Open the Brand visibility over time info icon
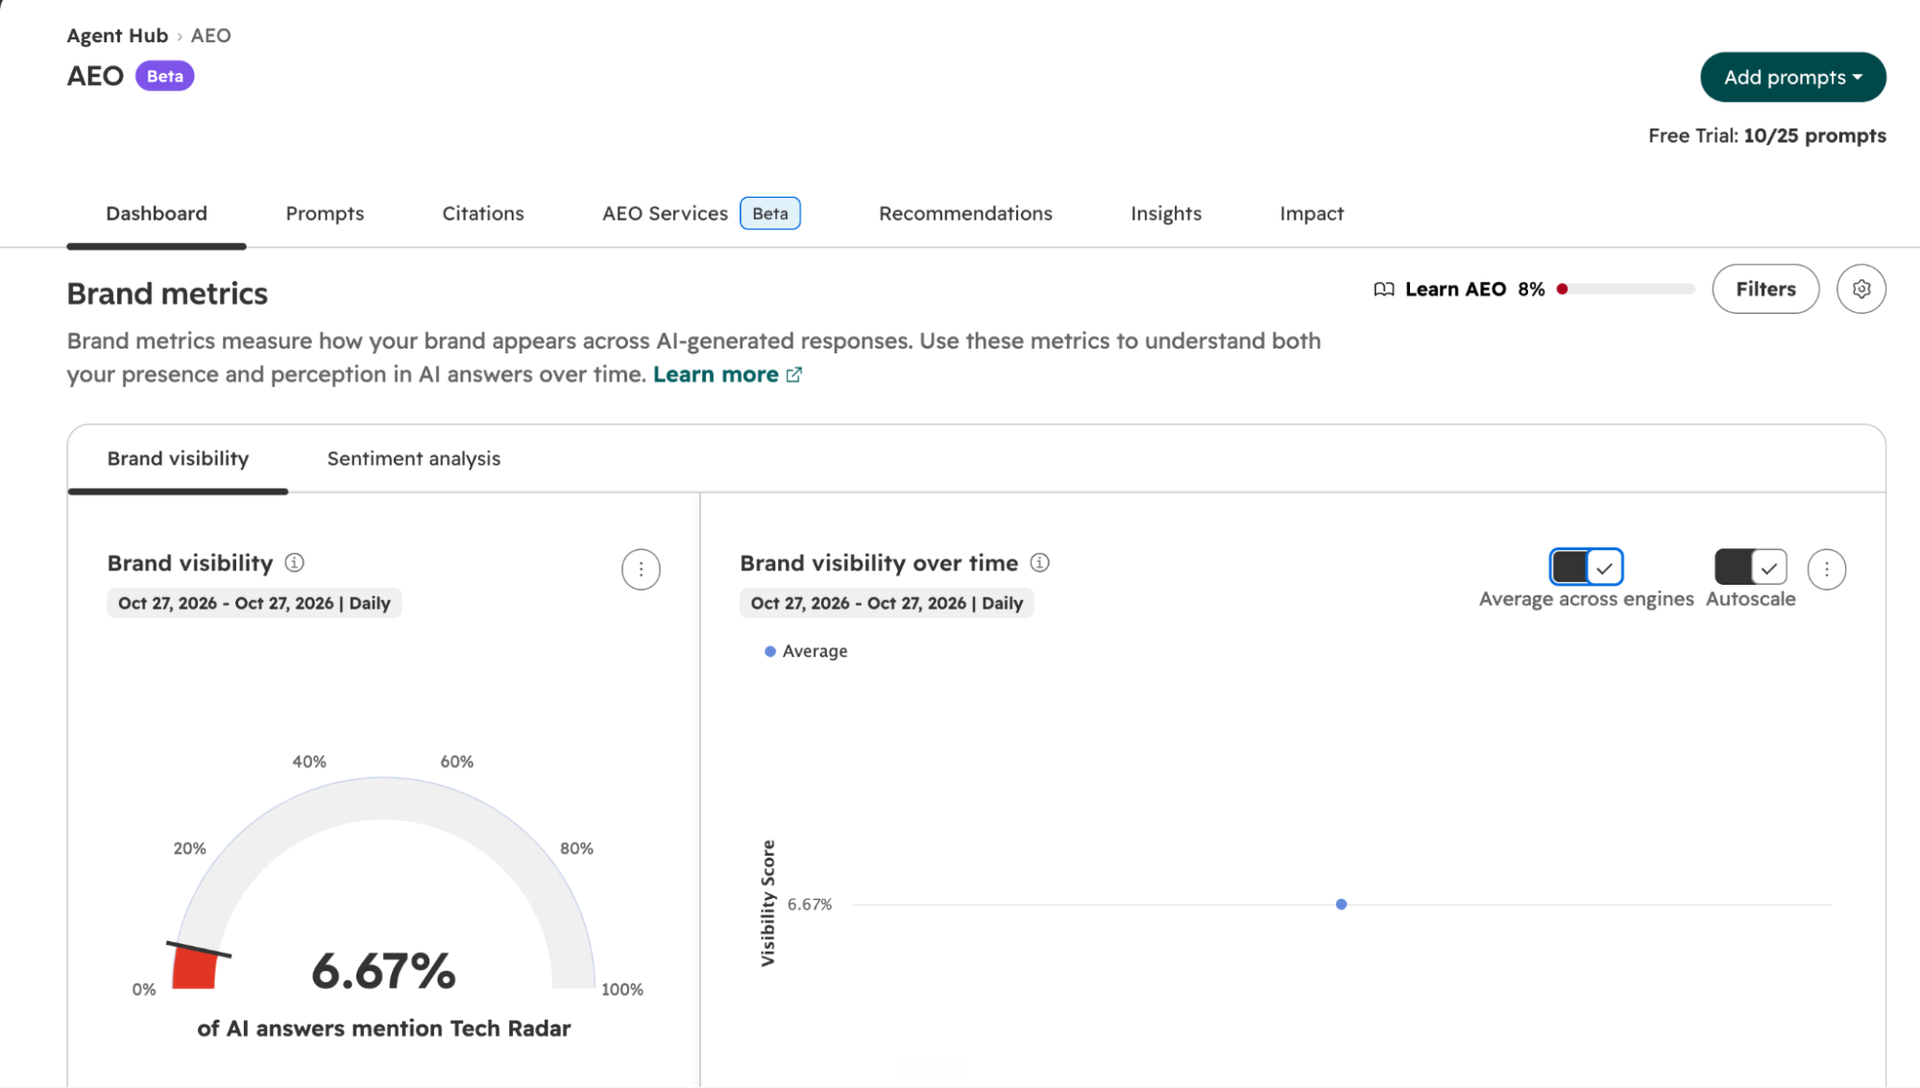Screen dimensions: 1920x1088 pos(1040,562)
